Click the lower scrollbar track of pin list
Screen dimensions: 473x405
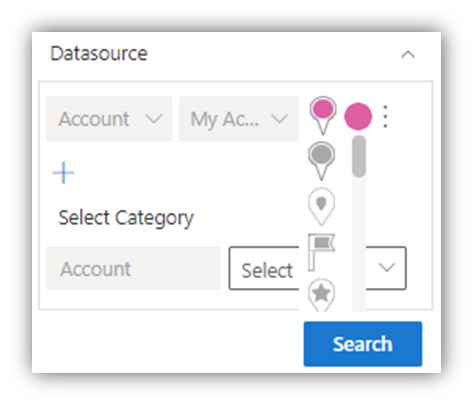tap(359, 244)
